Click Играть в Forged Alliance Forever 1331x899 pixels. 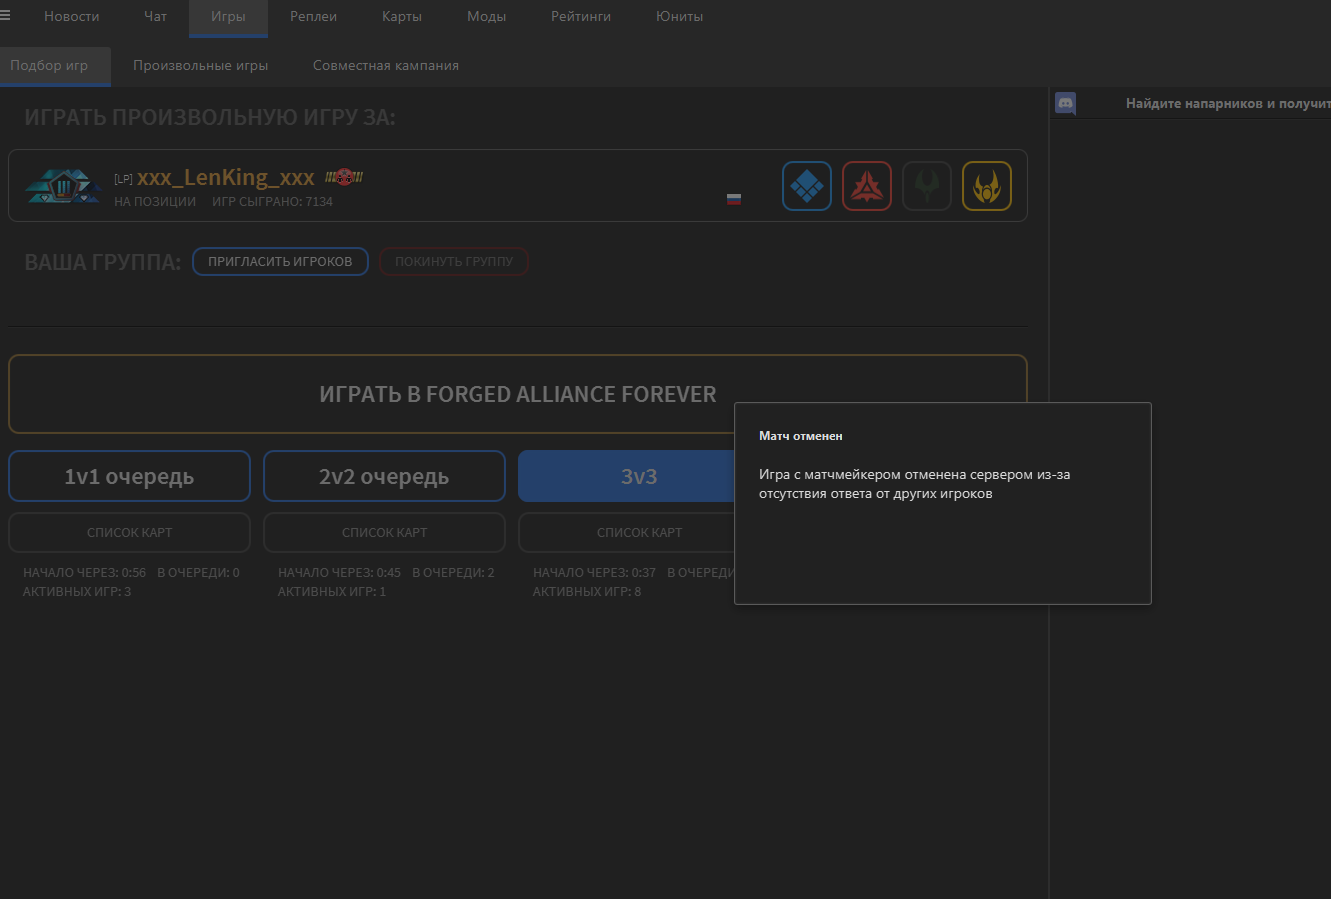click(x=518, y=394)
